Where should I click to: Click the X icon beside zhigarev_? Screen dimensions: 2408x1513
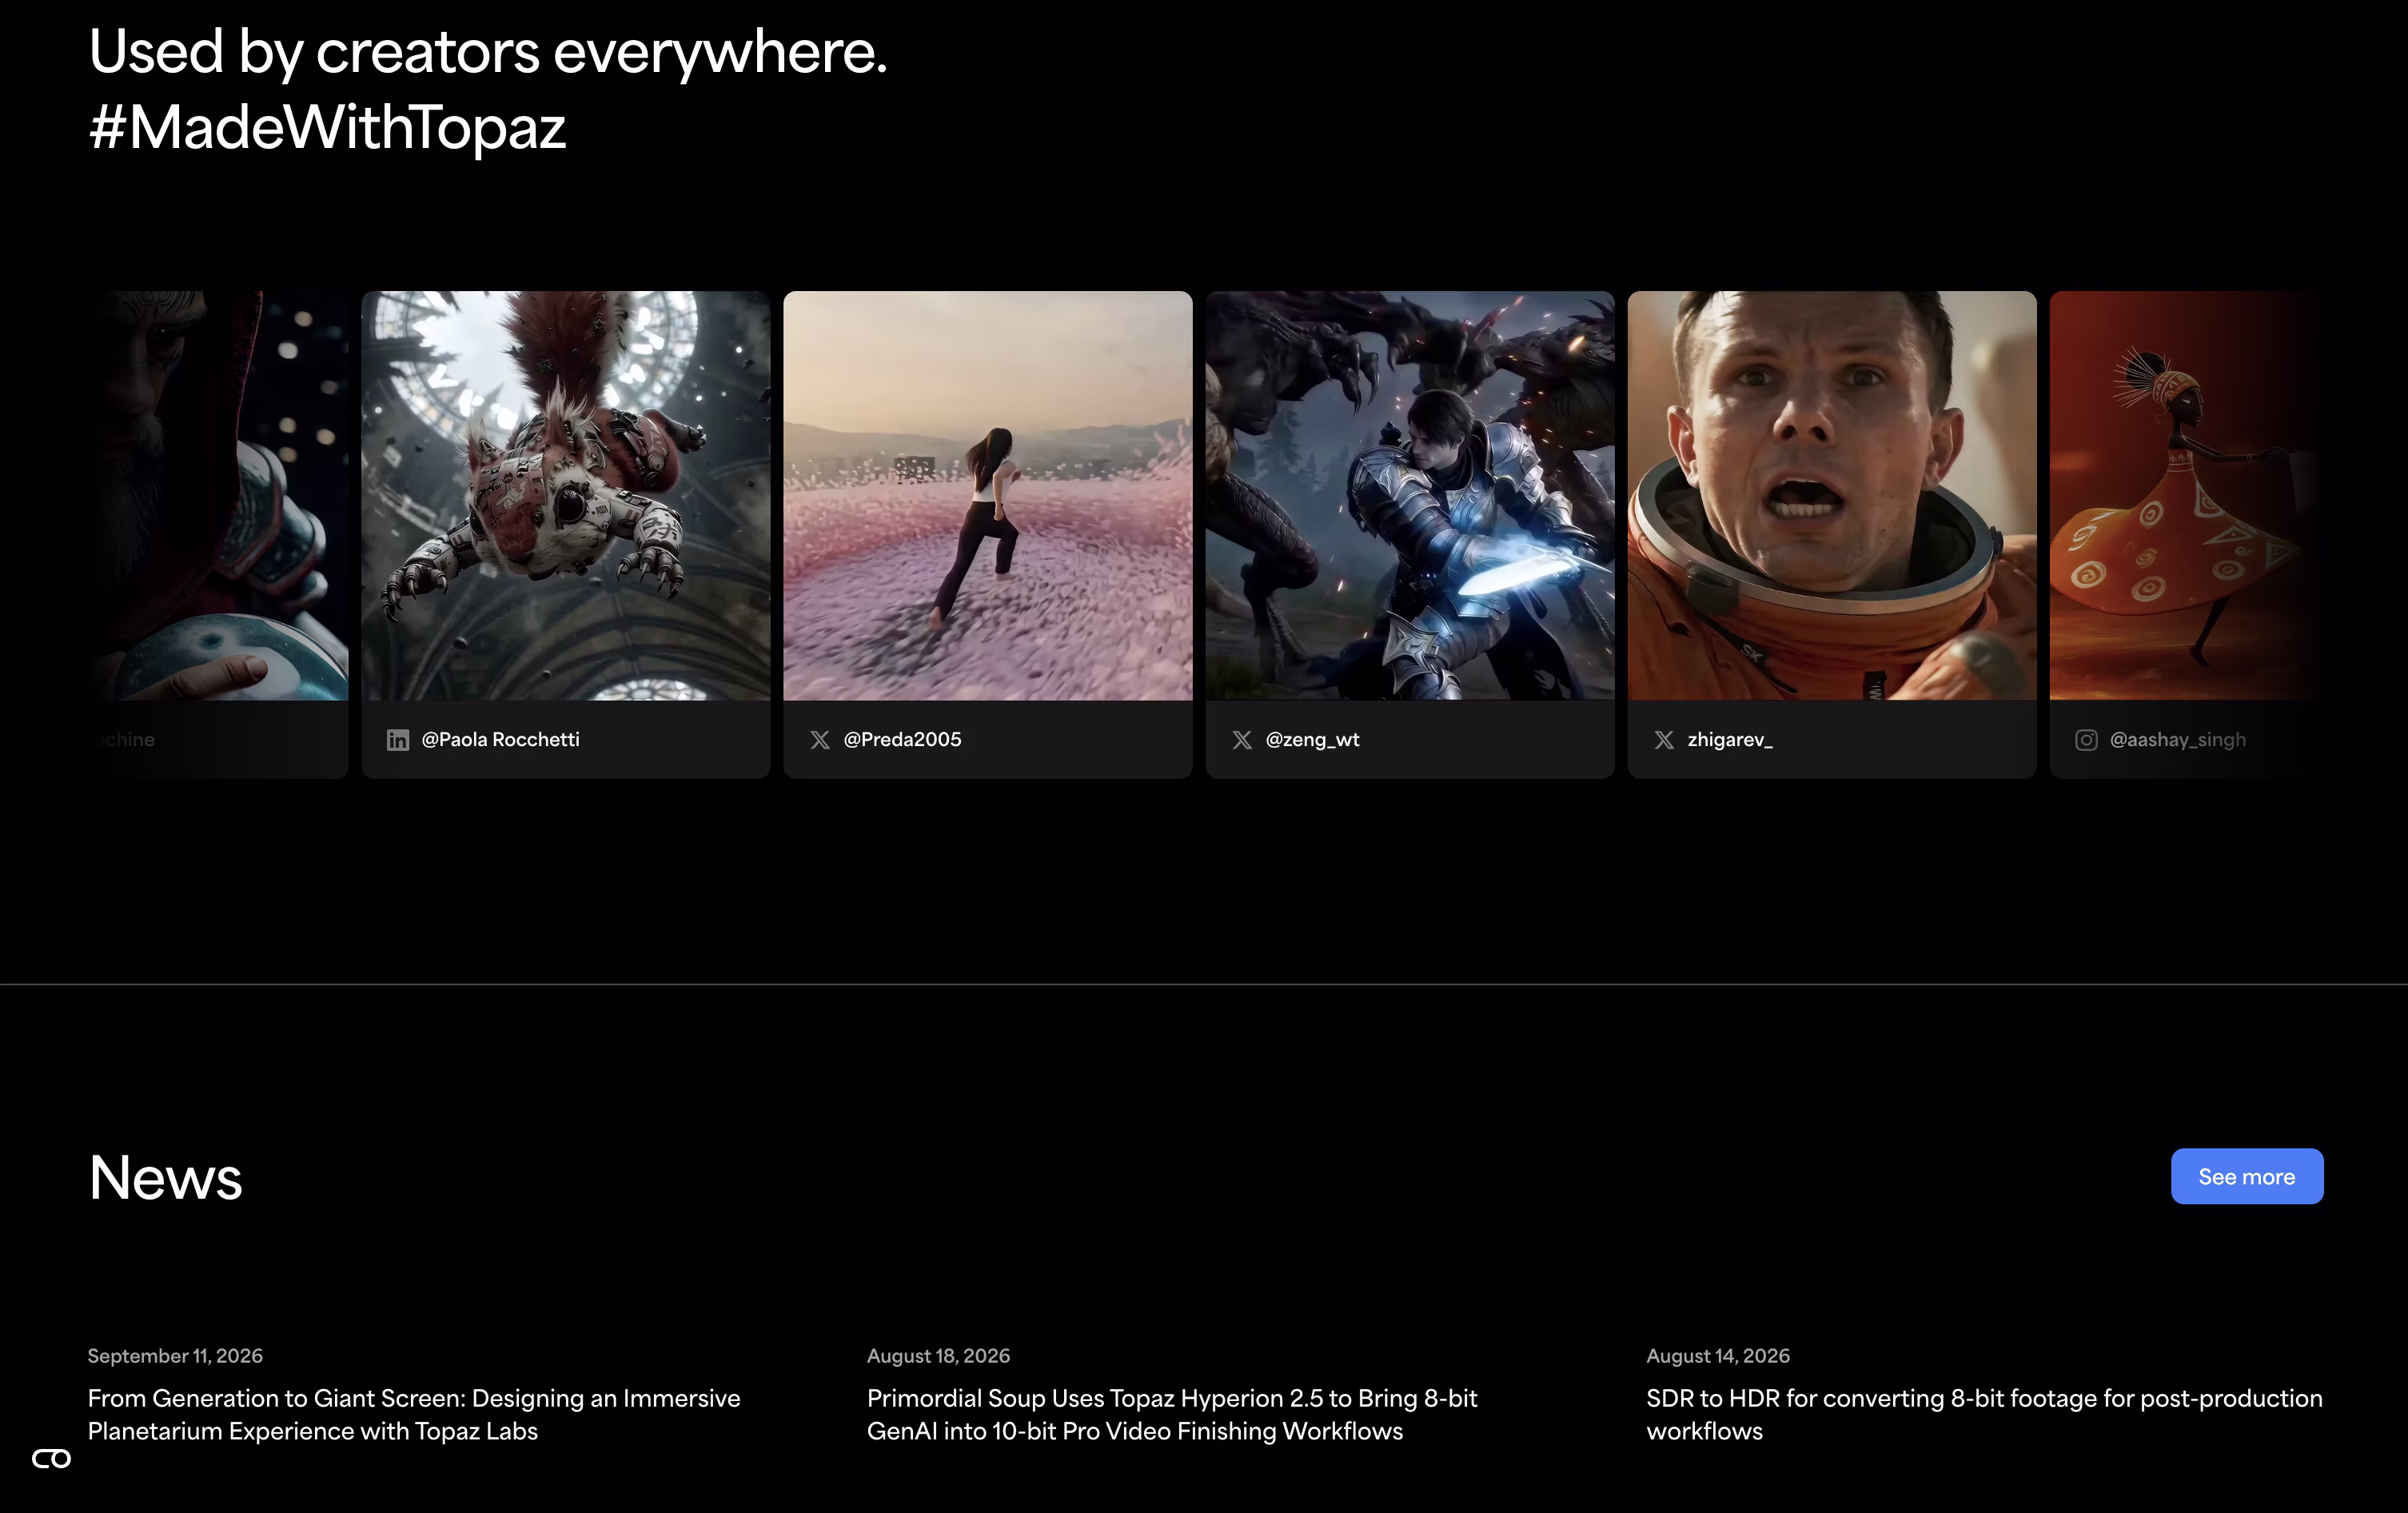coord(1664,740)
